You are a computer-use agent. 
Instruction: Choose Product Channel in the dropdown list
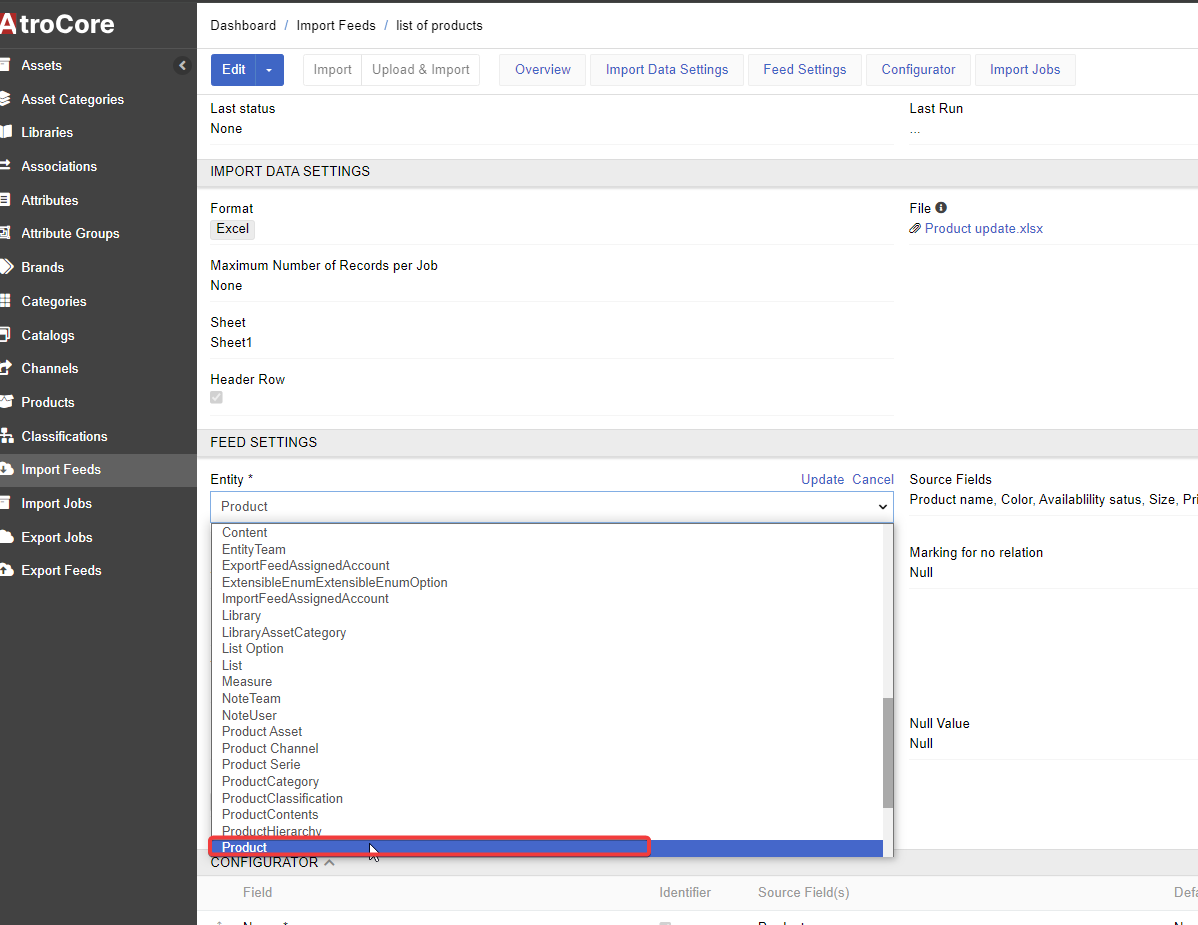tap(270, 748)
